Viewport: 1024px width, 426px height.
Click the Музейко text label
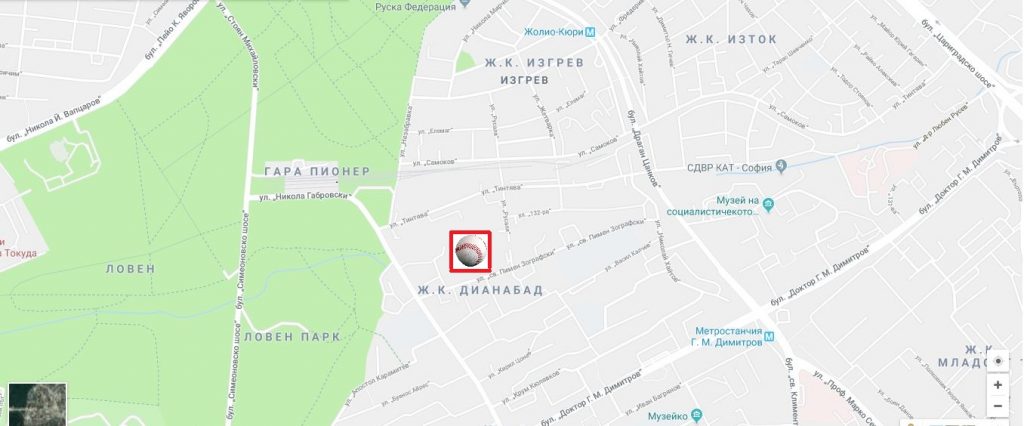tap(668, 416)
